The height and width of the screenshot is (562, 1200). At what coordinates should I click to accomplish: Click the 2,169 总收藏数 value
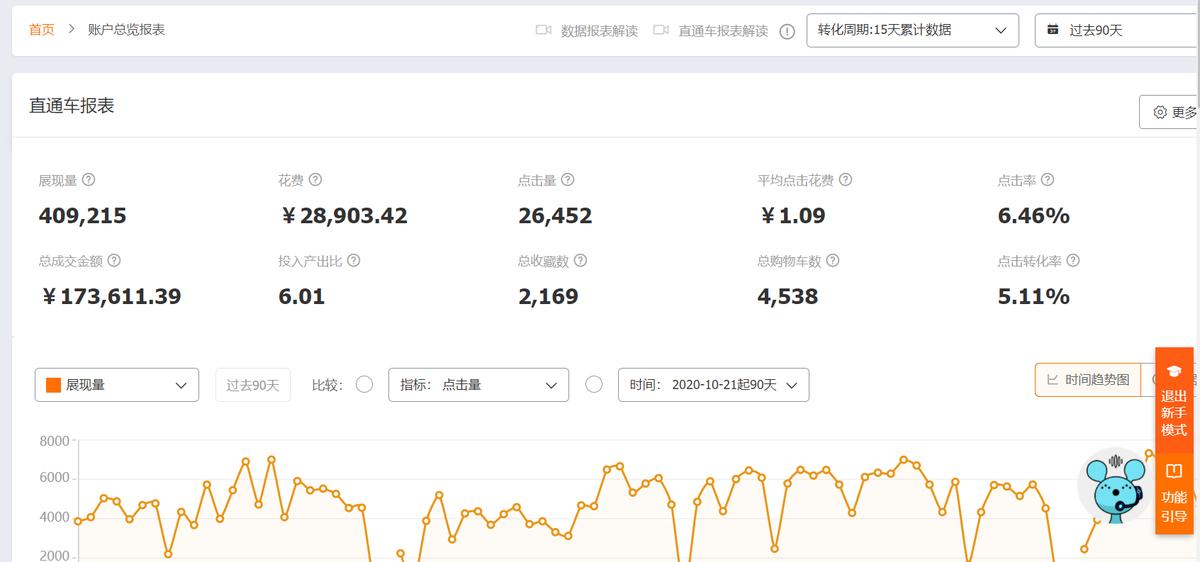[548, 297]
